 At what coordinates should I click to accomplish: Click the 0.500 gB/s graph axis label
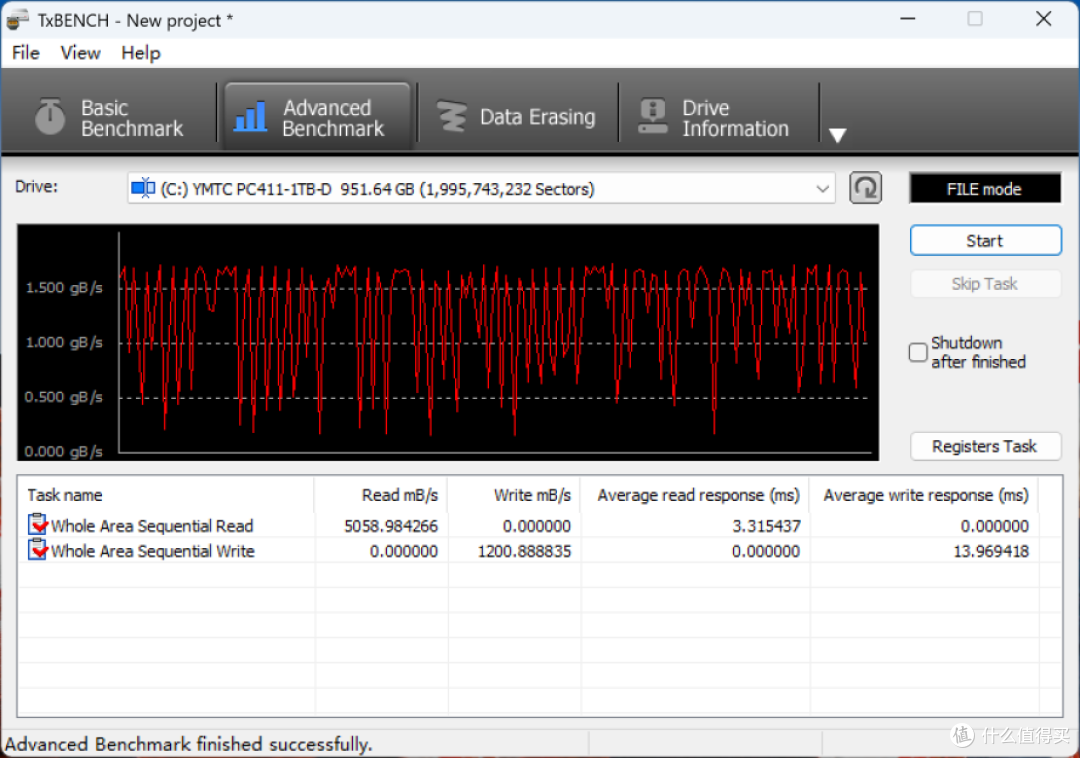tap(64, 397)
